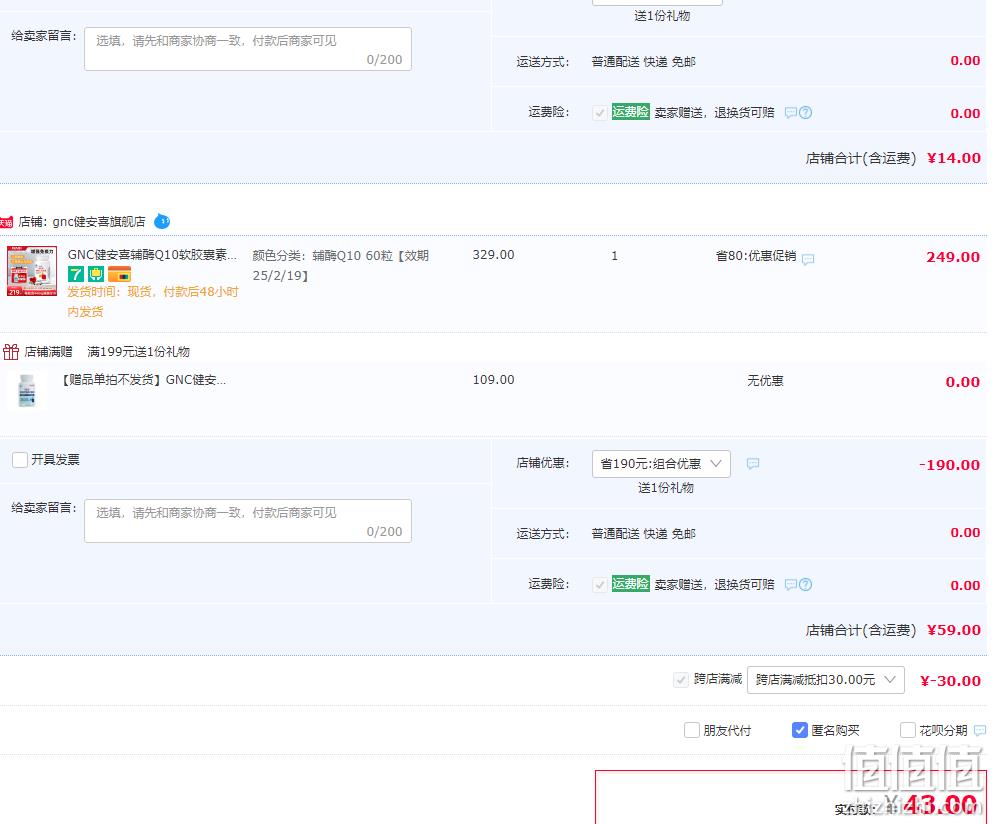Click the help question mark in second 运费险 row

click(805, 585)
